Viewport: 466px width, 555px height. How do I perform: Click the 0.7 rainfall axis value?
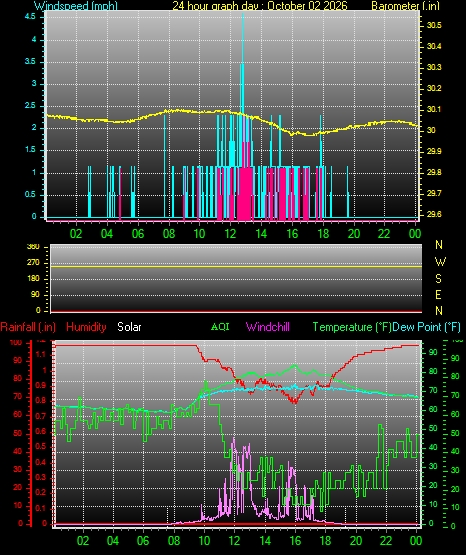(41, 416)
